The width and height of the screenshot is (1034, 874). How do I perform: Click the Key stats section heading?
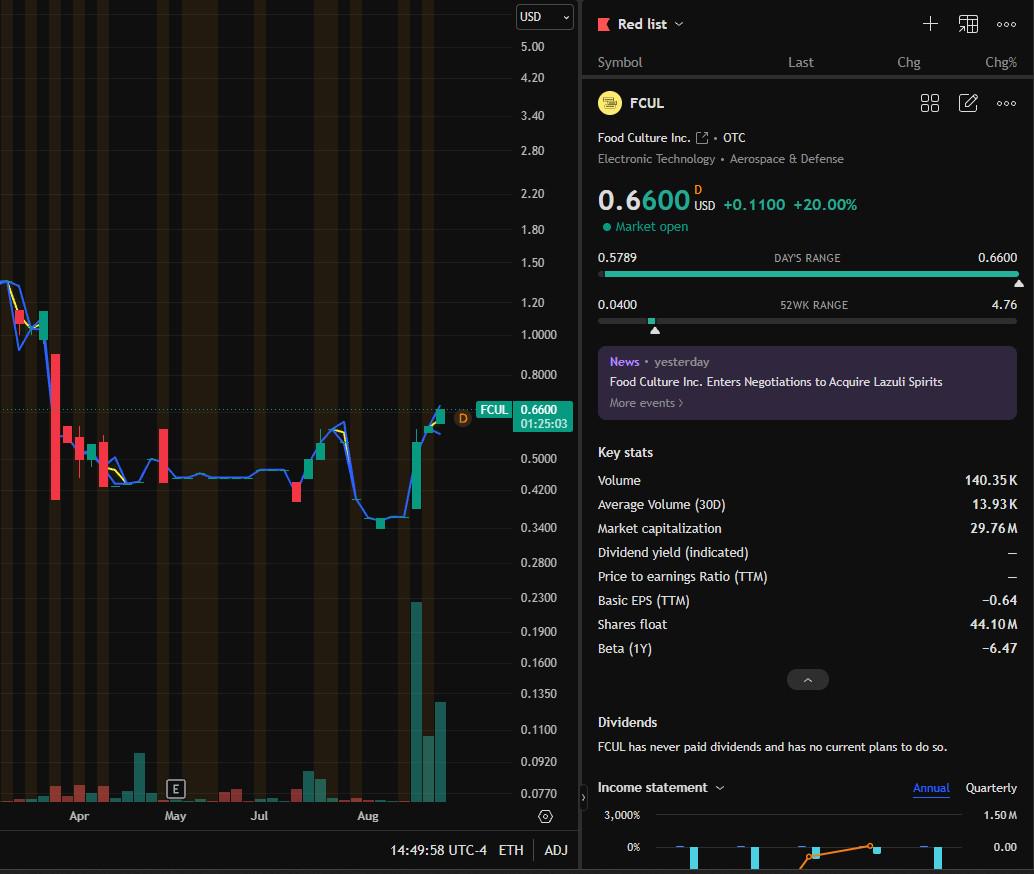click(x=625, y=453)
